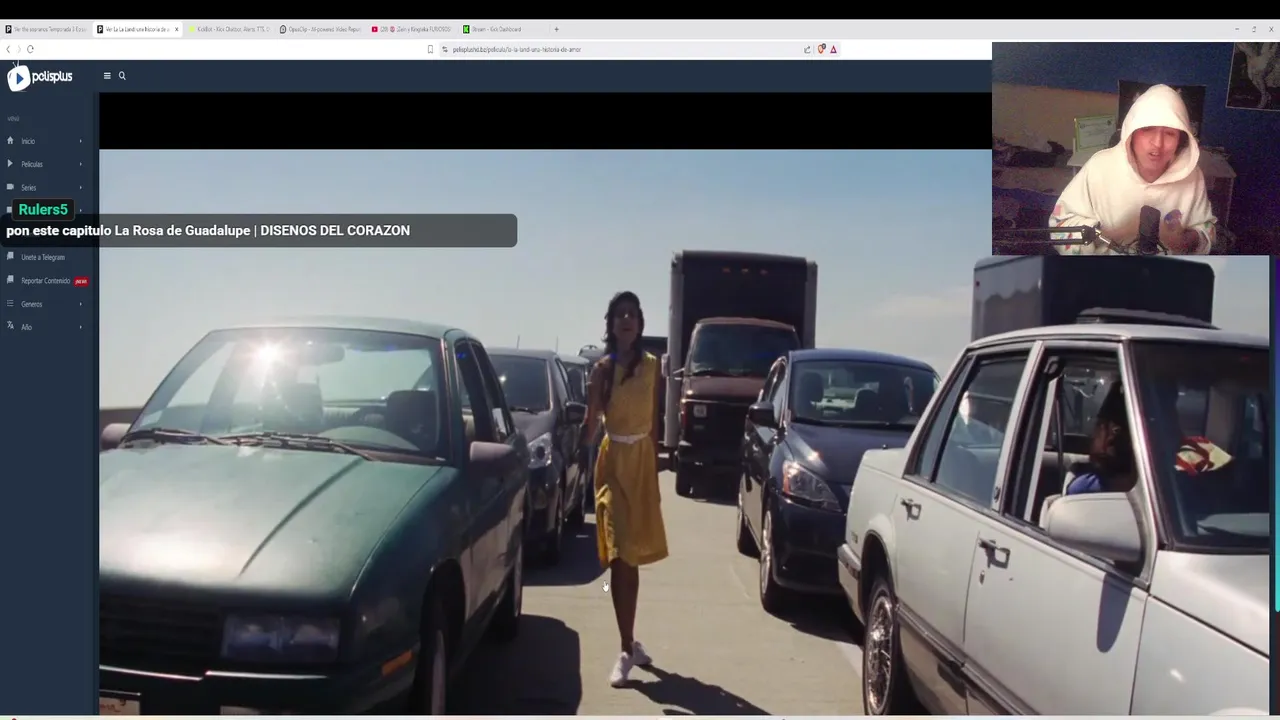The height and width of the screenshot is (720, 1280).
Task: Click the Año translate-style icon
Action: (x=10, y=326)
